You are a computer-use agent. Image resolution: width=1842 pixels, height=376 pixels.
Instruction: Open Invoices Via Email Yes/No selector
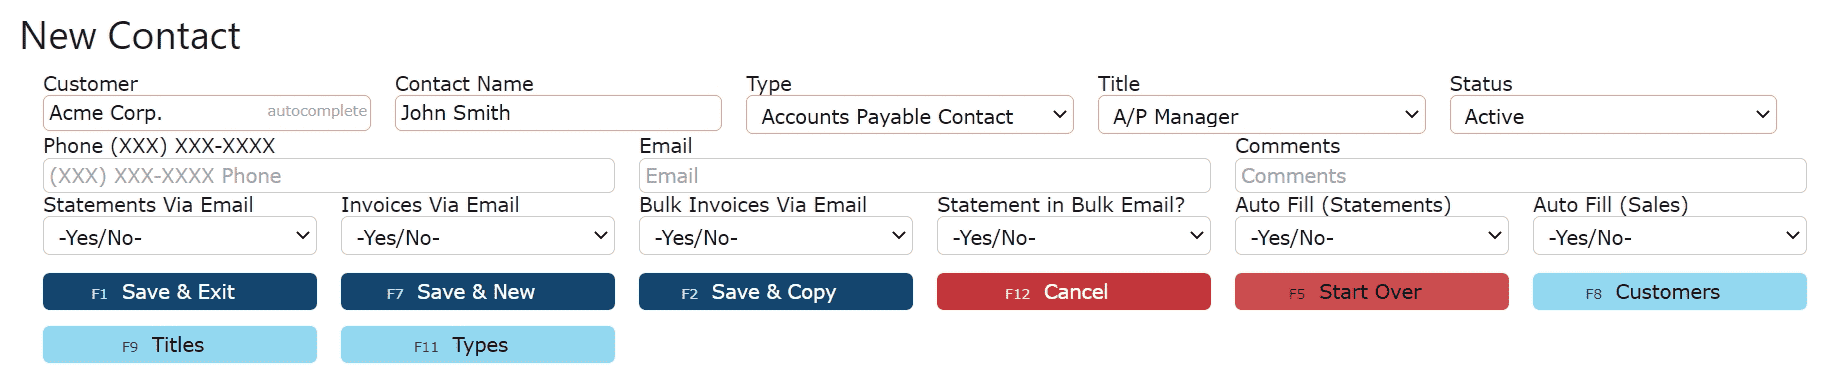click(478, 236)
